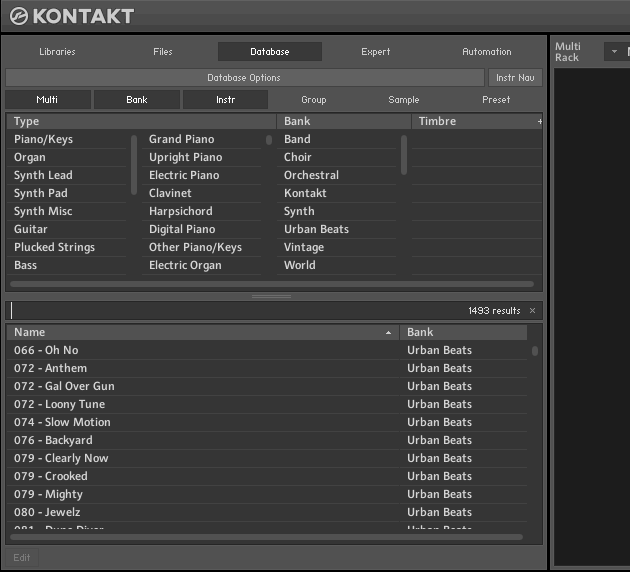630x572 pixels.
Task: Select the Vintage bank
Action: 337,247
